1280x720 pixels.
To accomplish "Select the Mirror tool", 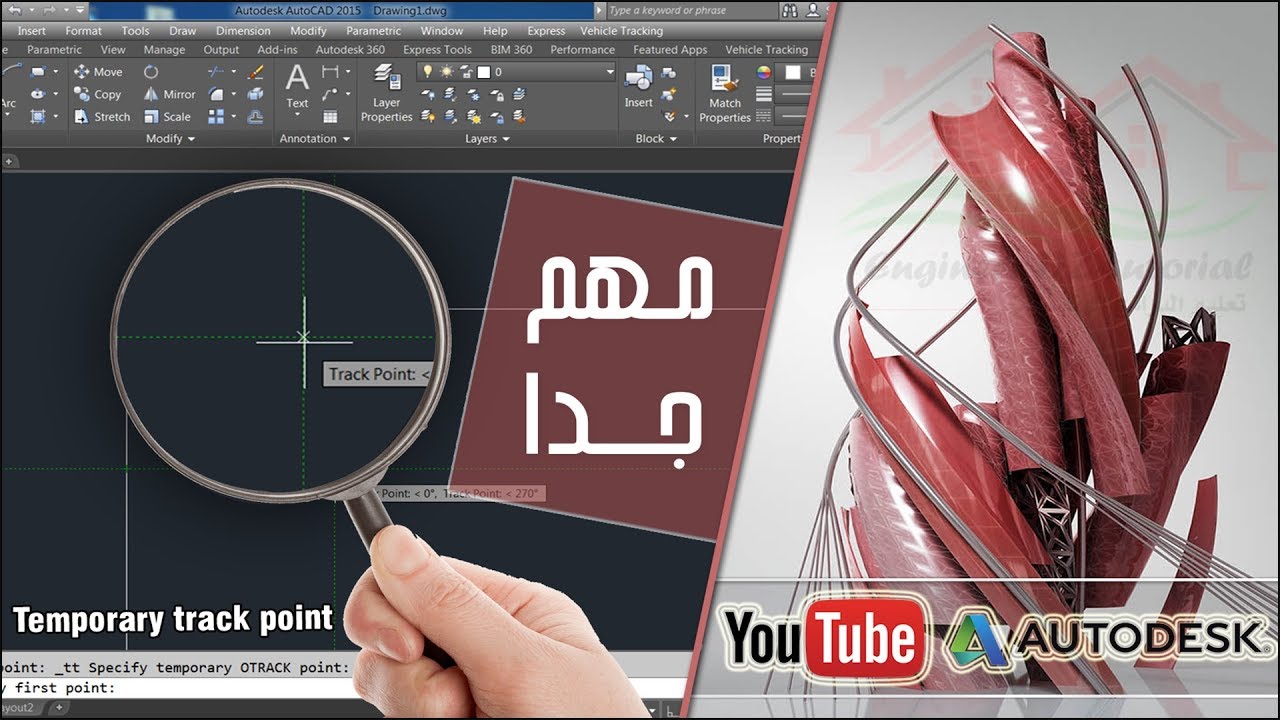I will (x=169, y=94).
